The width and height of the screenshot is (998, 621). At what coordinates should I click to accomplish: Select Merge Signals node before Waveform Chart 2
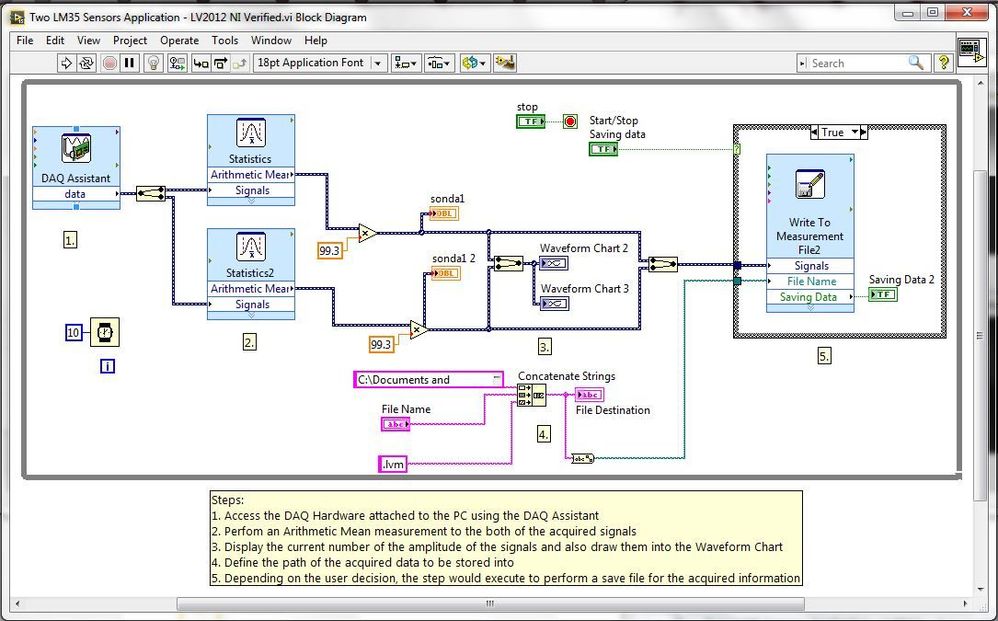[509, 263]
